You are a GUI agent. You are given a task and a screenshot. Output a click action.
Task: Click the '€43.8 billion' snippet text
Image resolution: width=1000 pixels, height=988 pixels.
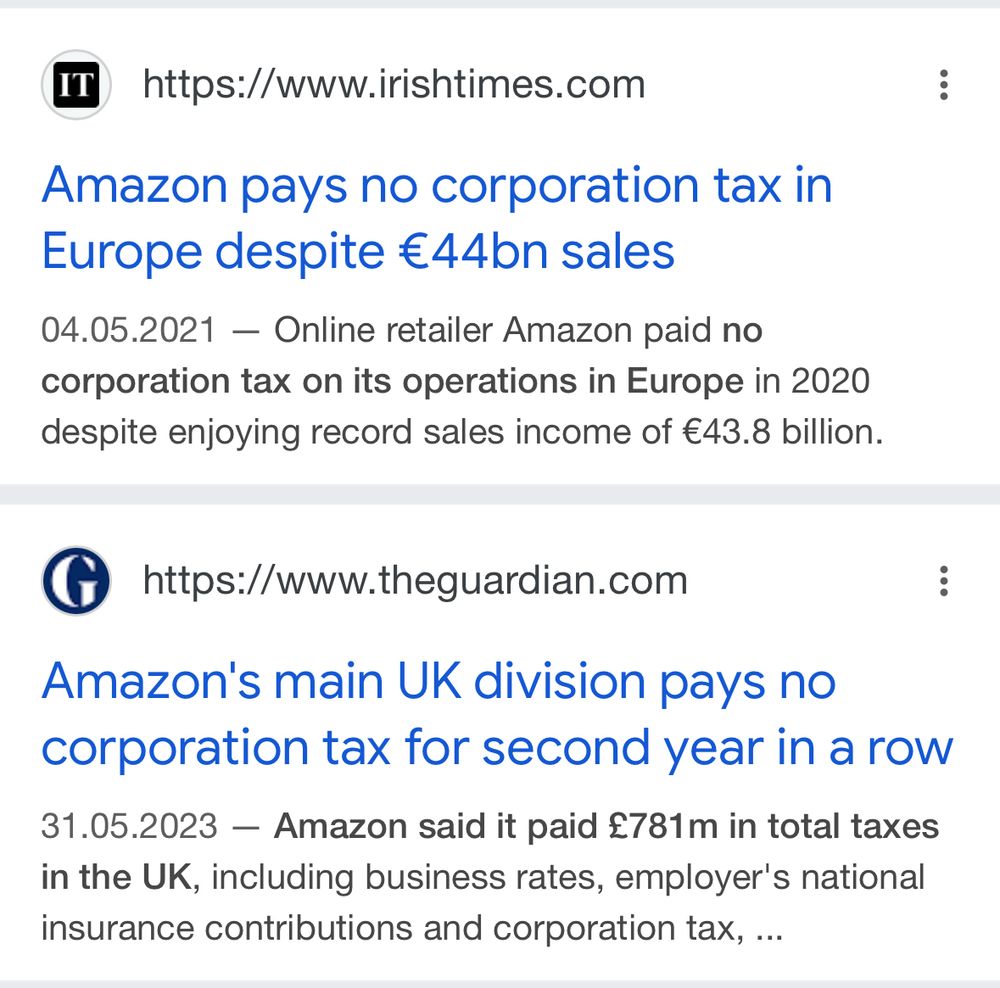tap(783, 432)
